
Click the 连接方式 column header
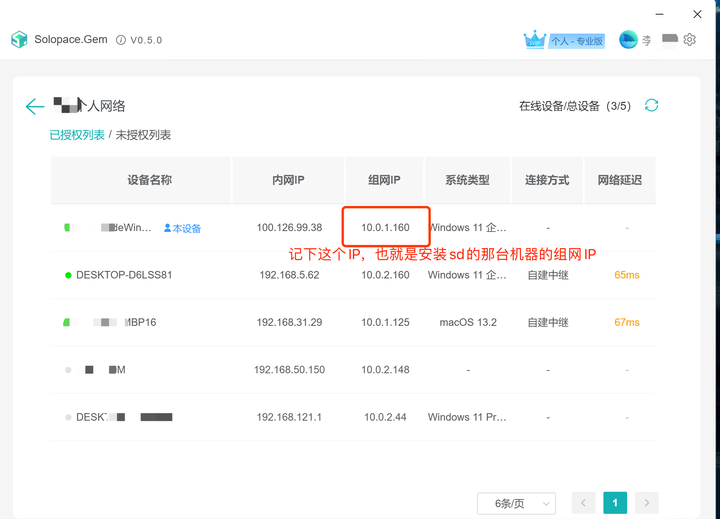[x=547, y=180]
